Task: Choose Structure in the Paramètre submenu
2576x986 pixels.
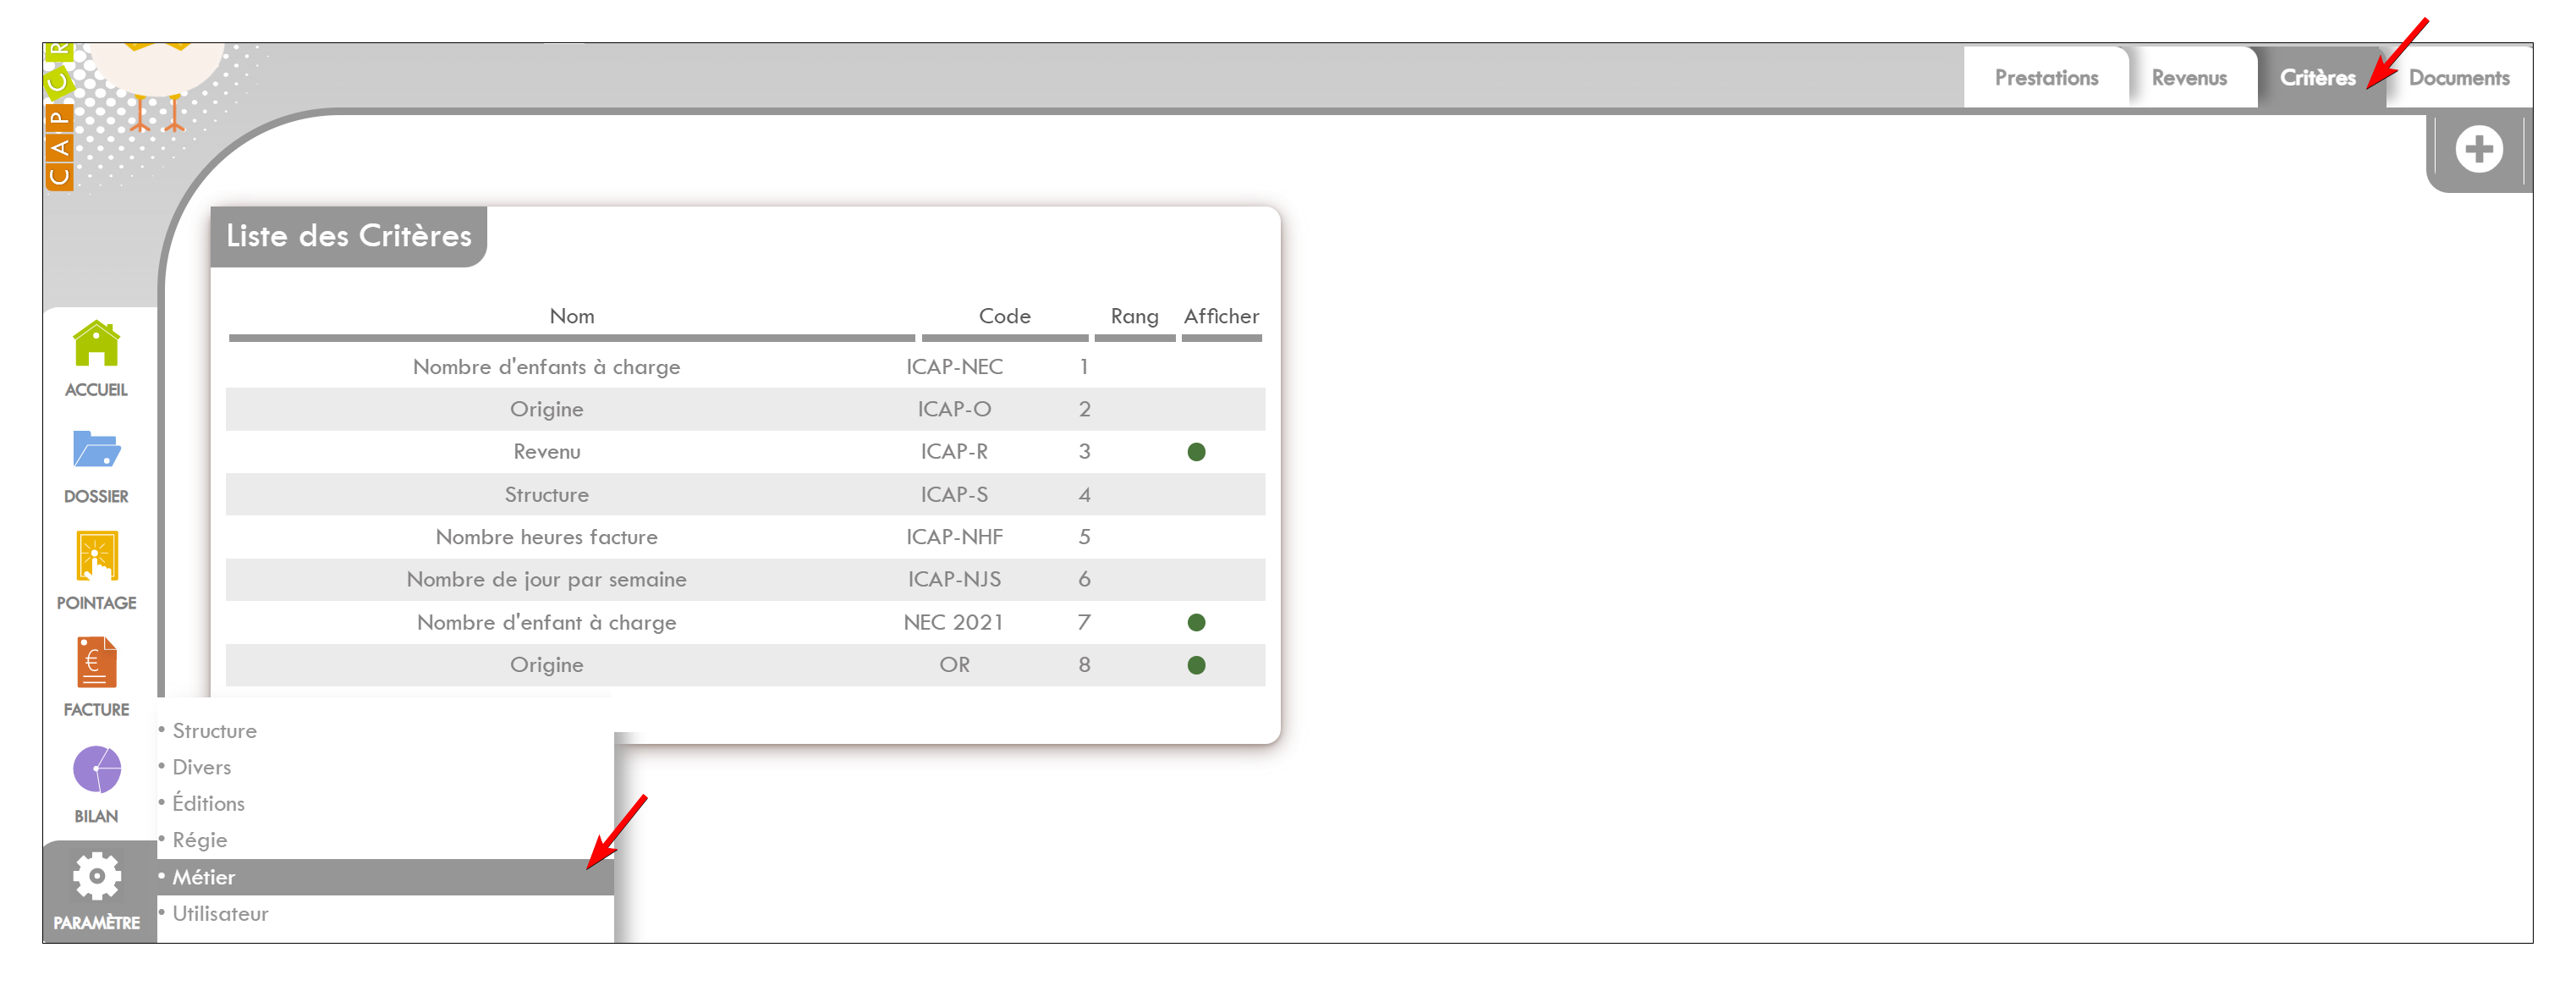Action: point(214,731)
